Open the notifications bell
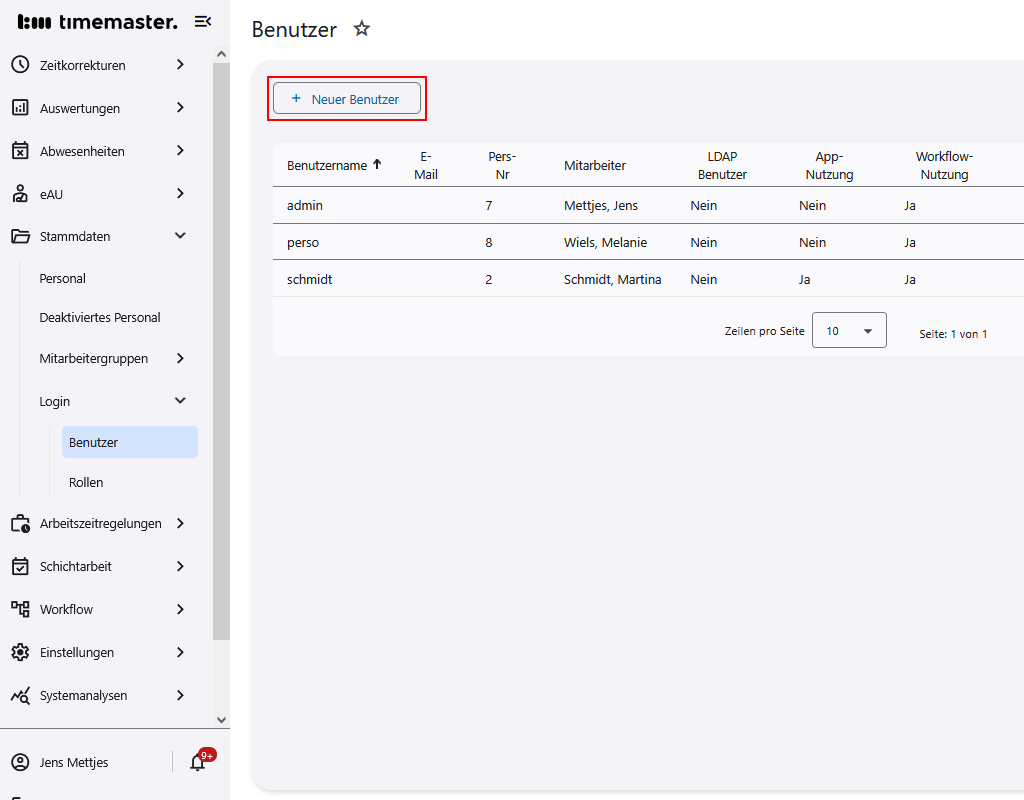 198,762
